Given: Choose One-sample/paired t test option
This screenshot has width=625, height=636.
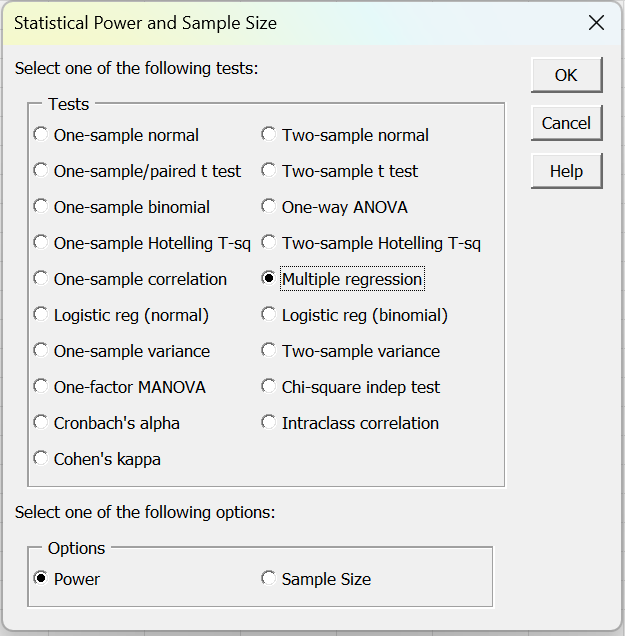Looking at the screenshot, I should pyautogui.click(x=41, y=171).
